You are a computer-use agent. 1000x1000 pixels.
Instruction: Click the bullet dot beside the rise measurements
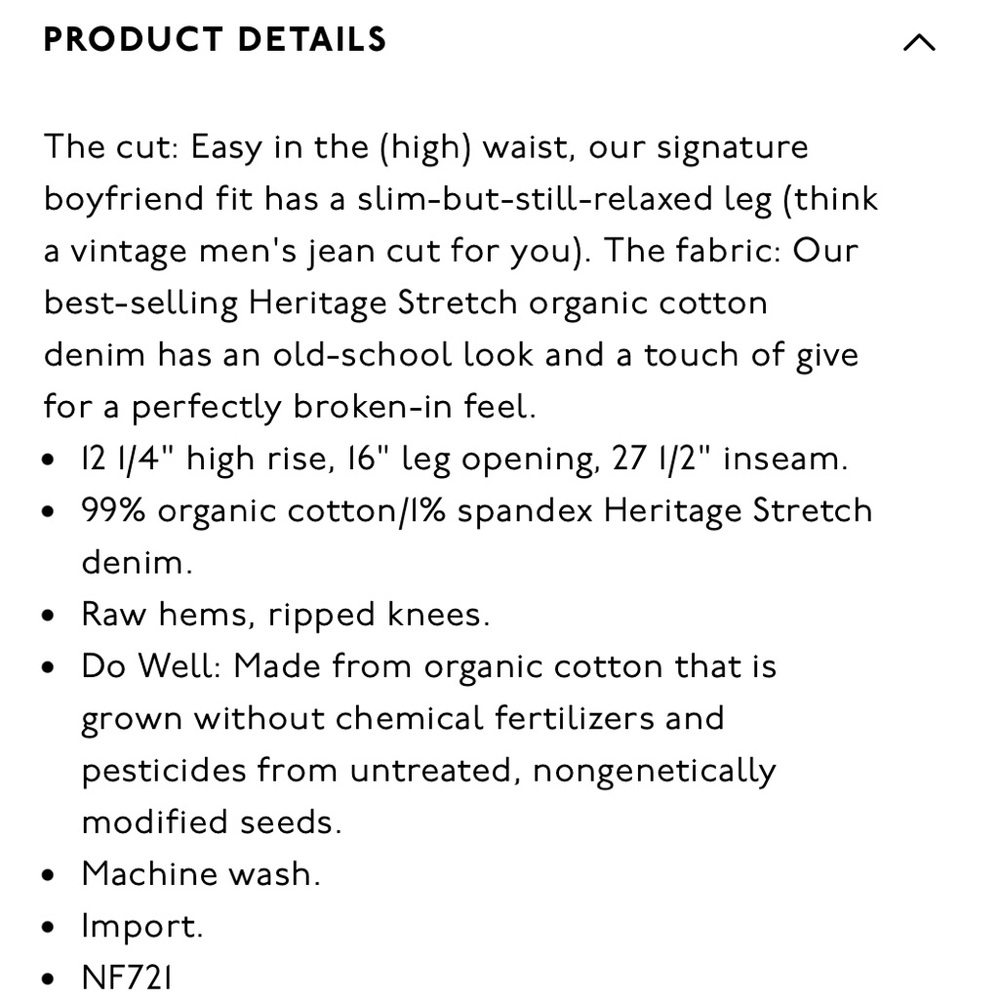coord(48,459)
